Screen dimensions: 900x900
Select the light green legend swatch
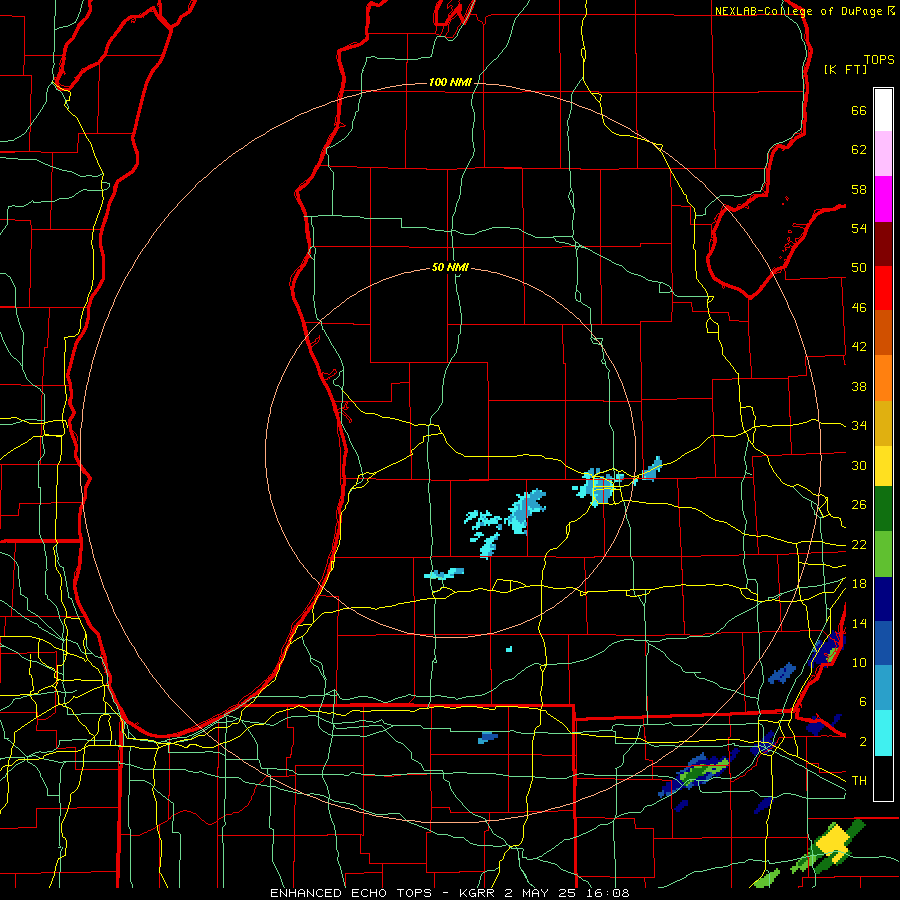click(883, 554)
